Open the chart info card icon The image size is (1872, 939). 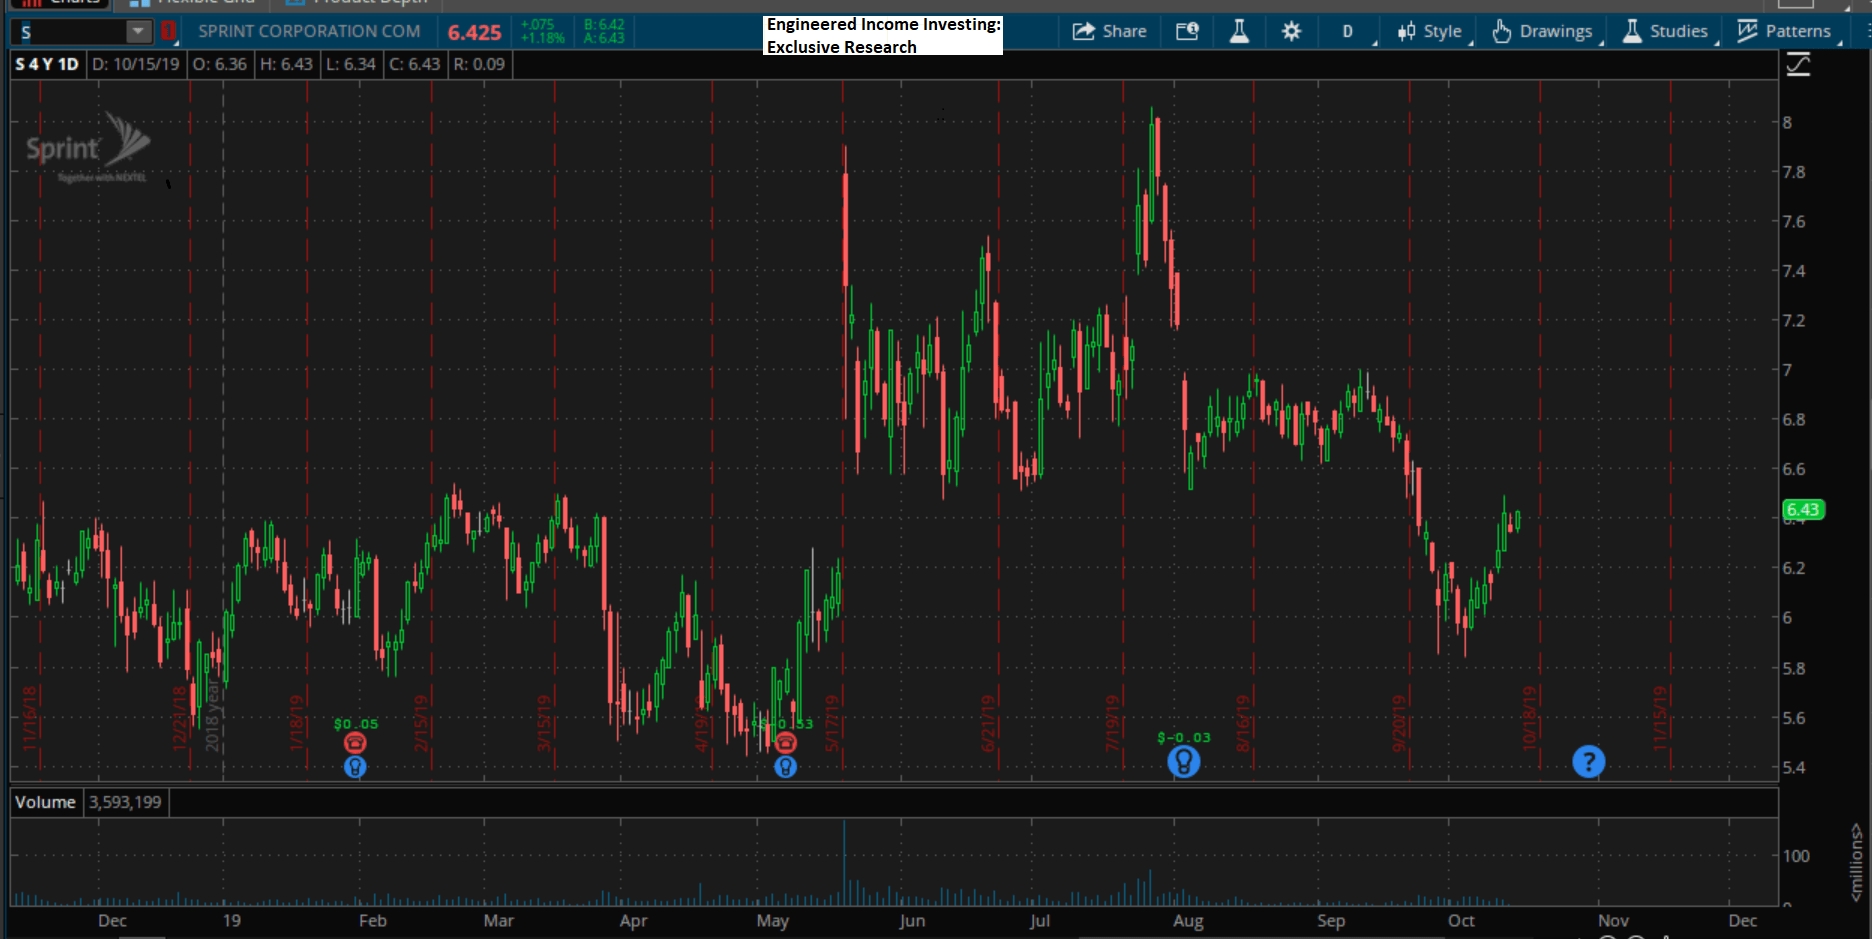(1187, 31)
